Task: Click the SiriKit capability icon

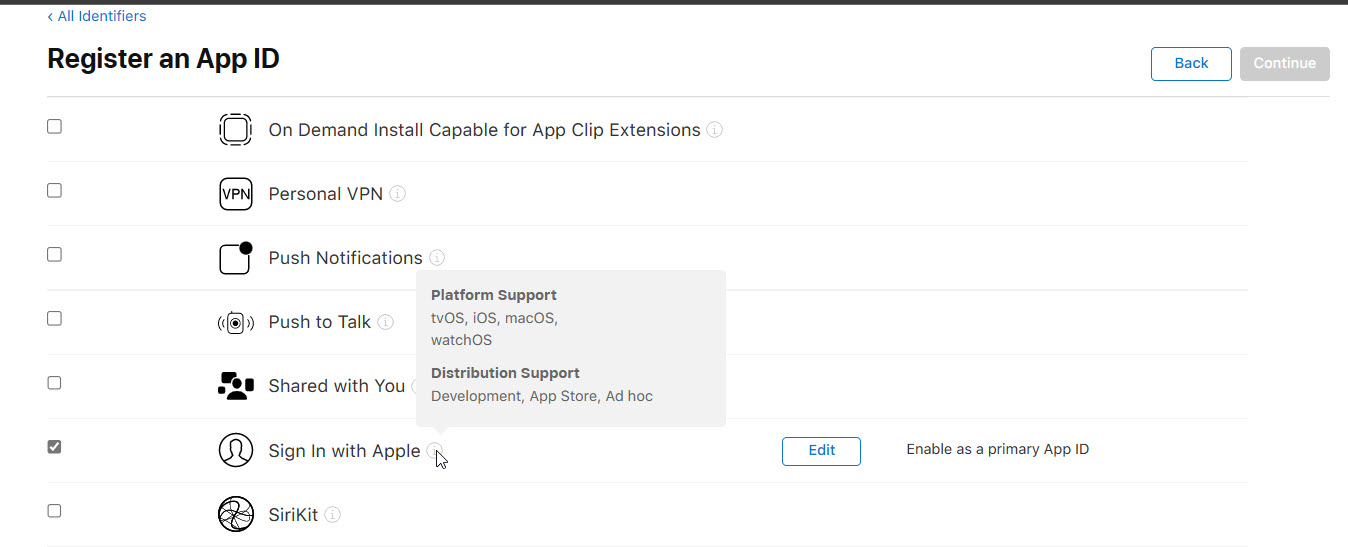Action: pyautogui.click(x=235, y=514)
